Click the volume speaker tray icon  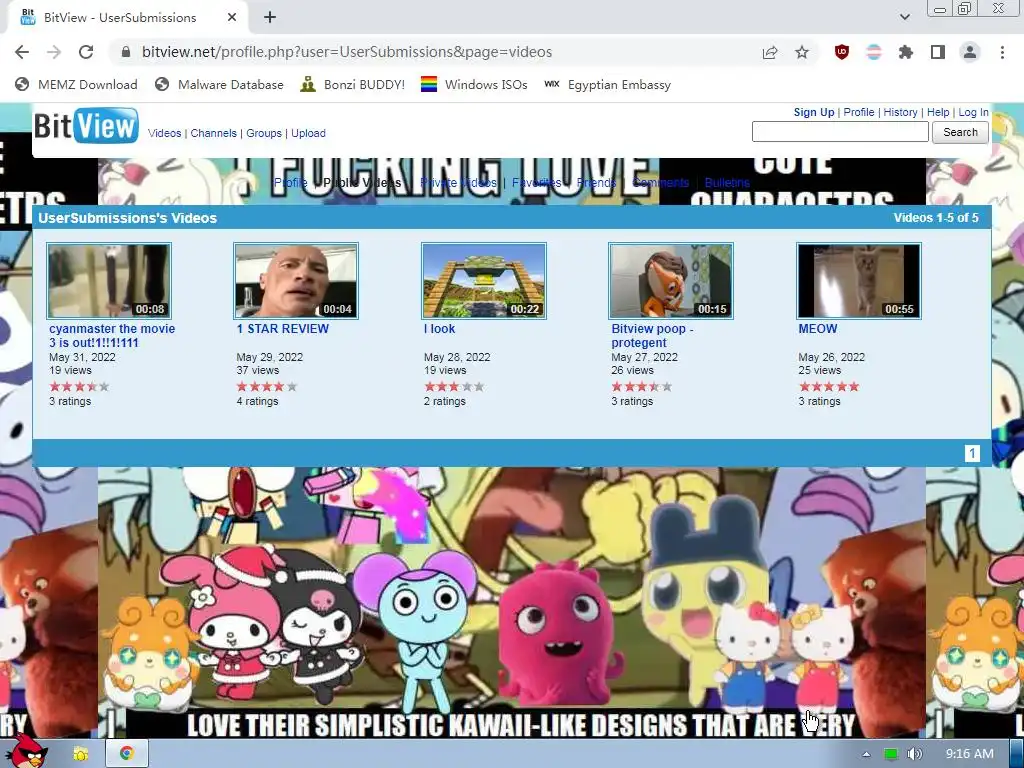point(914,754)
